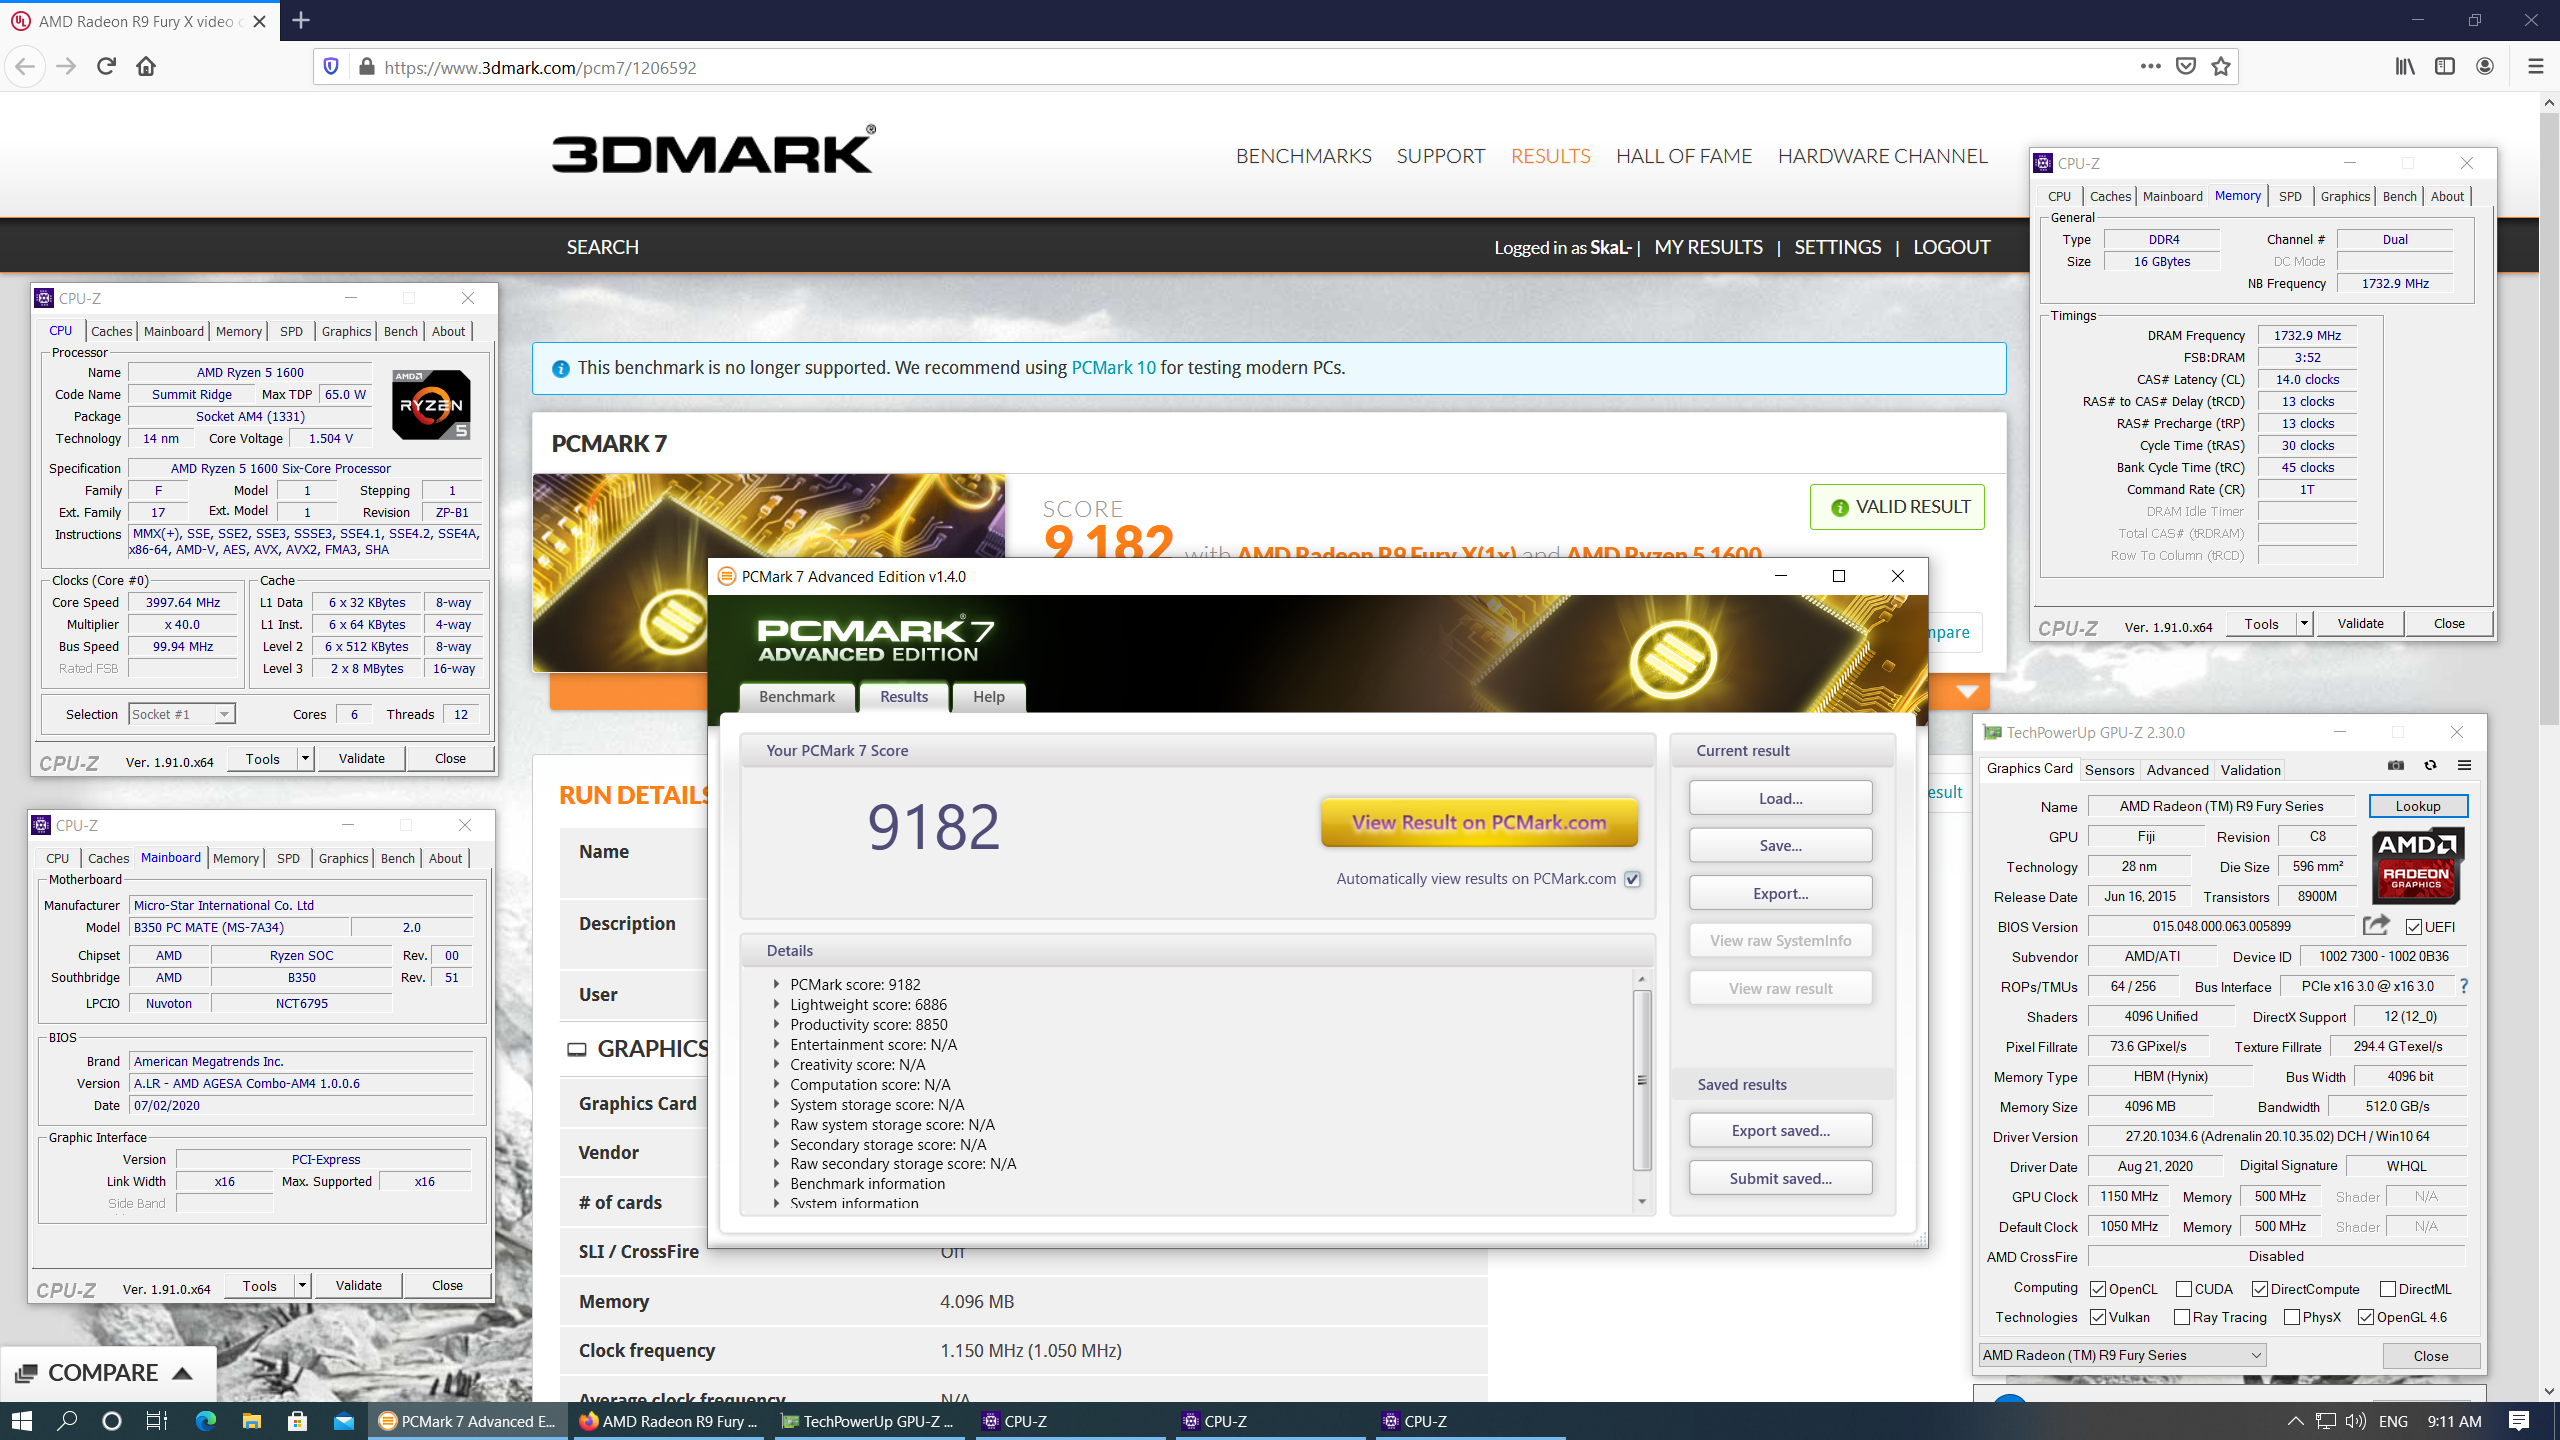Click the GPU-Z refresh icon
Image resolution: width=2560 pixels, height=1440 pixels.
click(x=2430, y=766)
